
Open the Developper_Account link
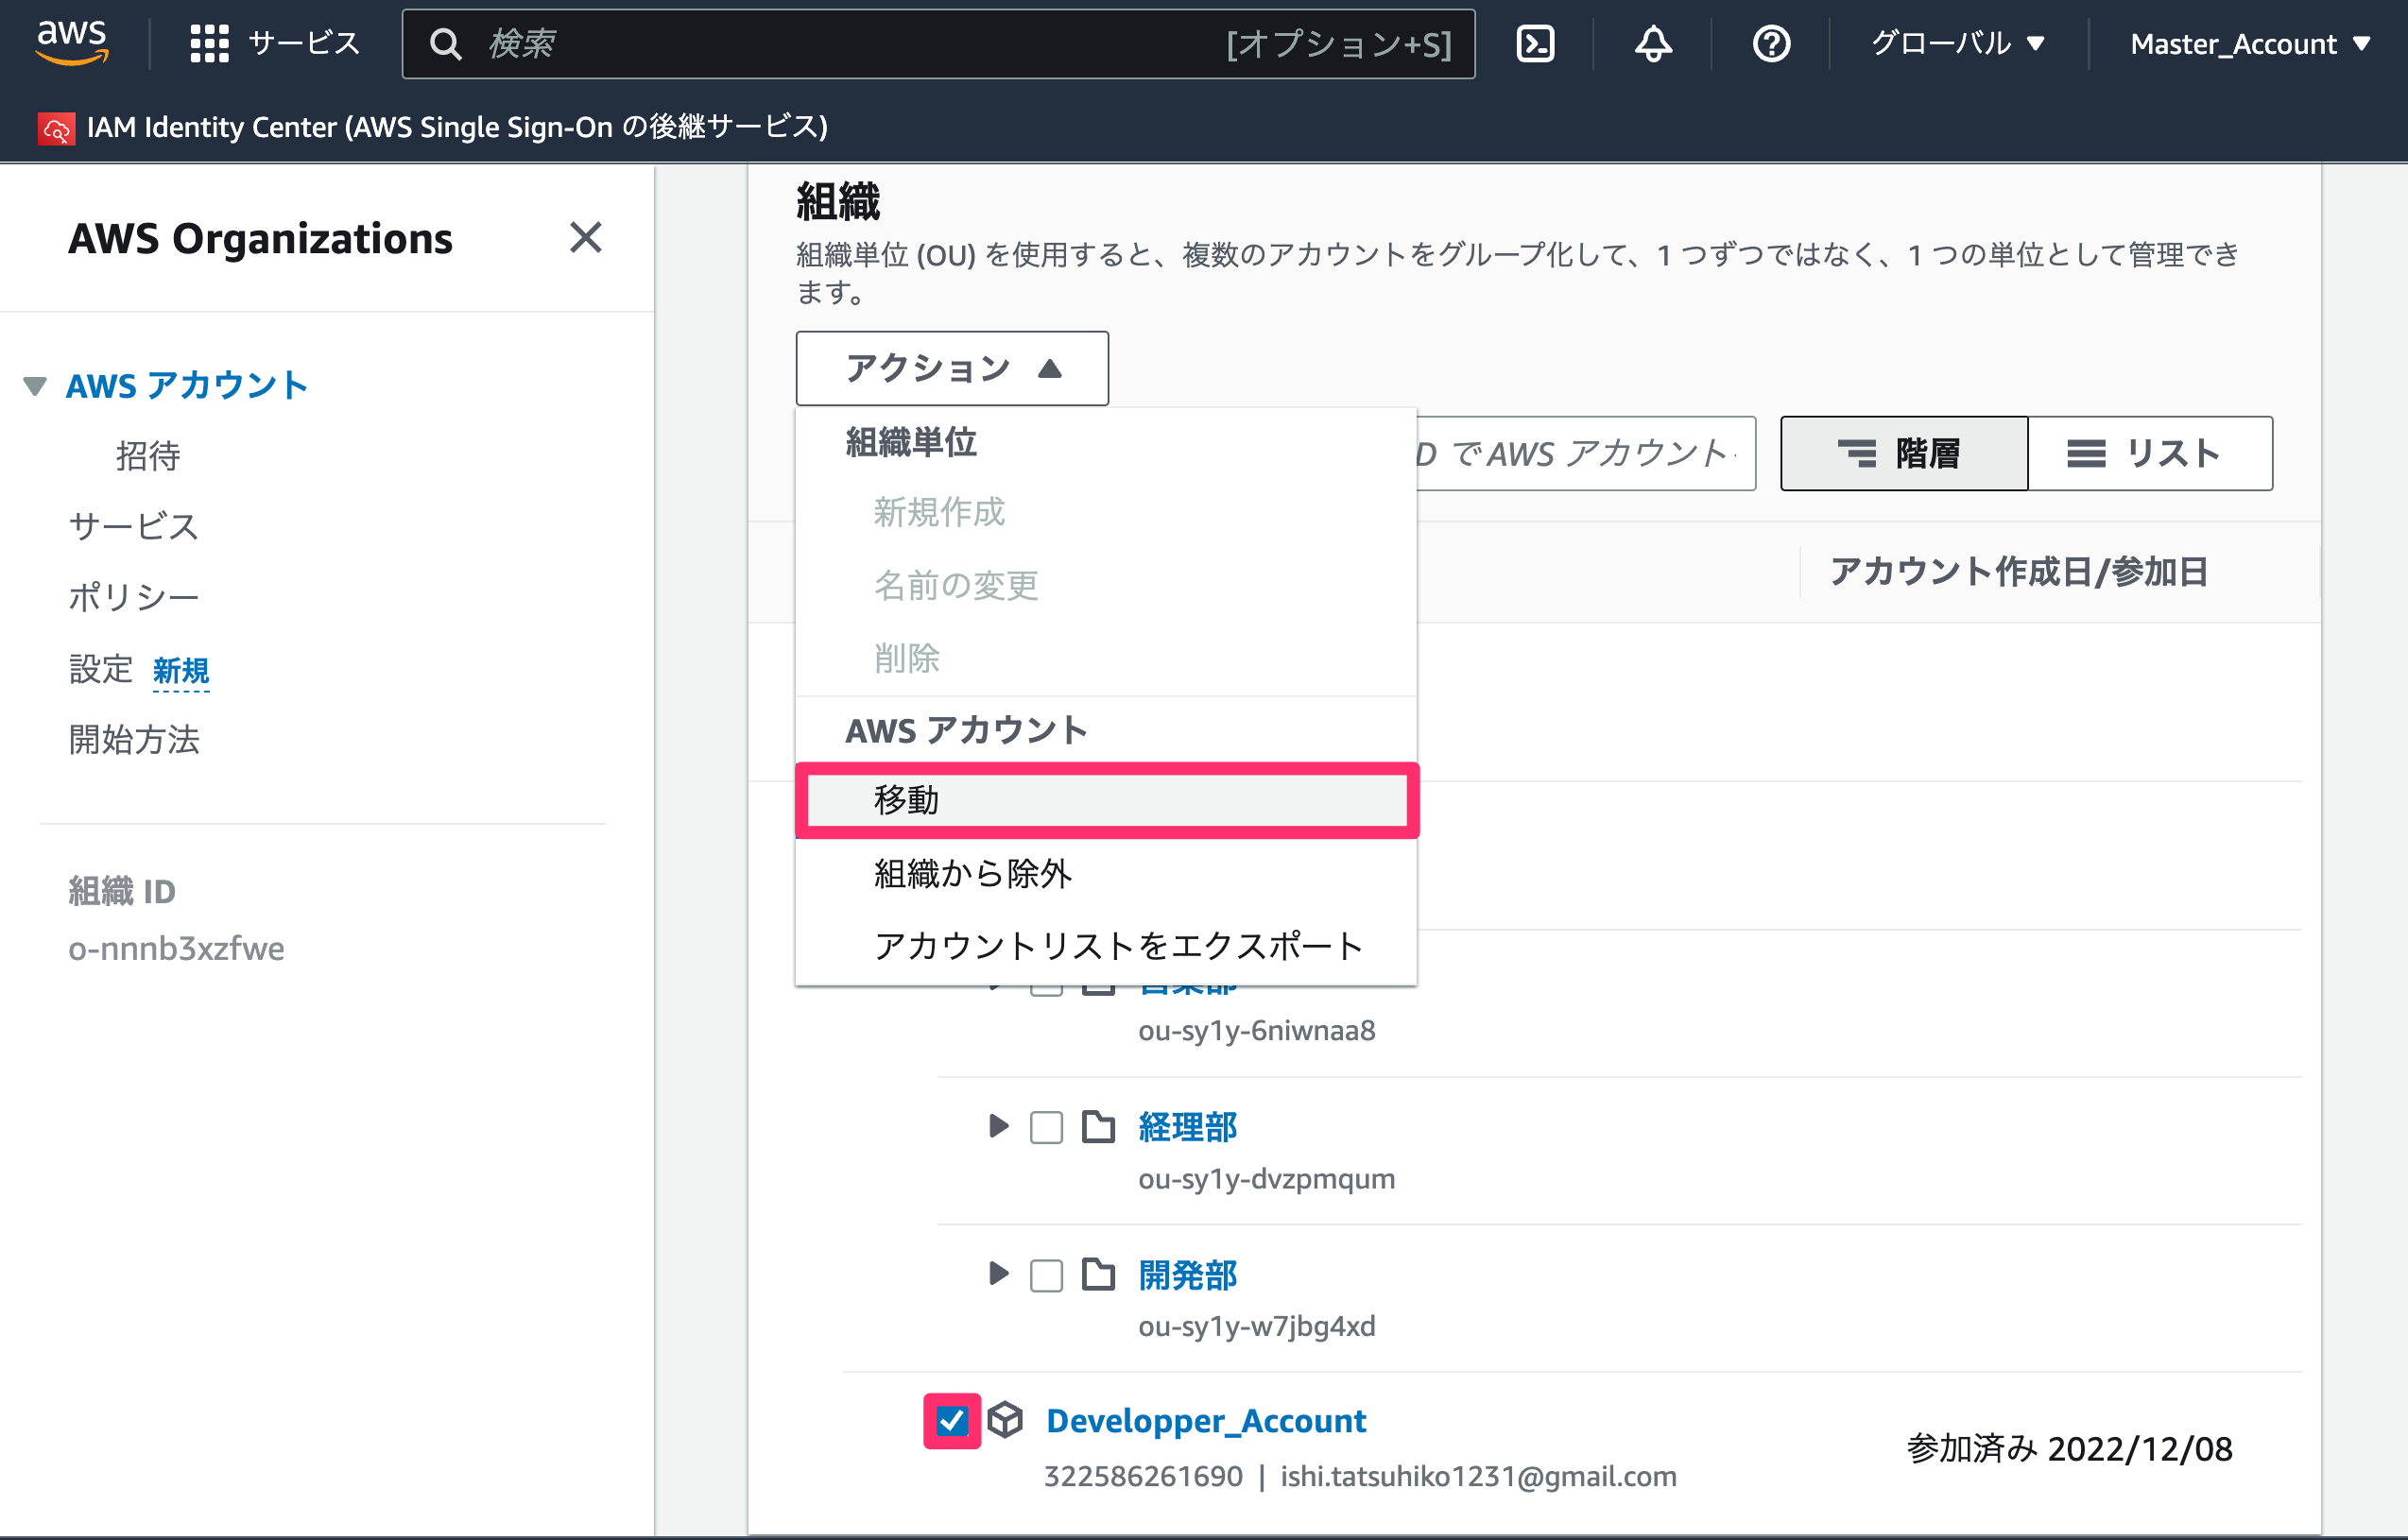click(1205, 1420)
